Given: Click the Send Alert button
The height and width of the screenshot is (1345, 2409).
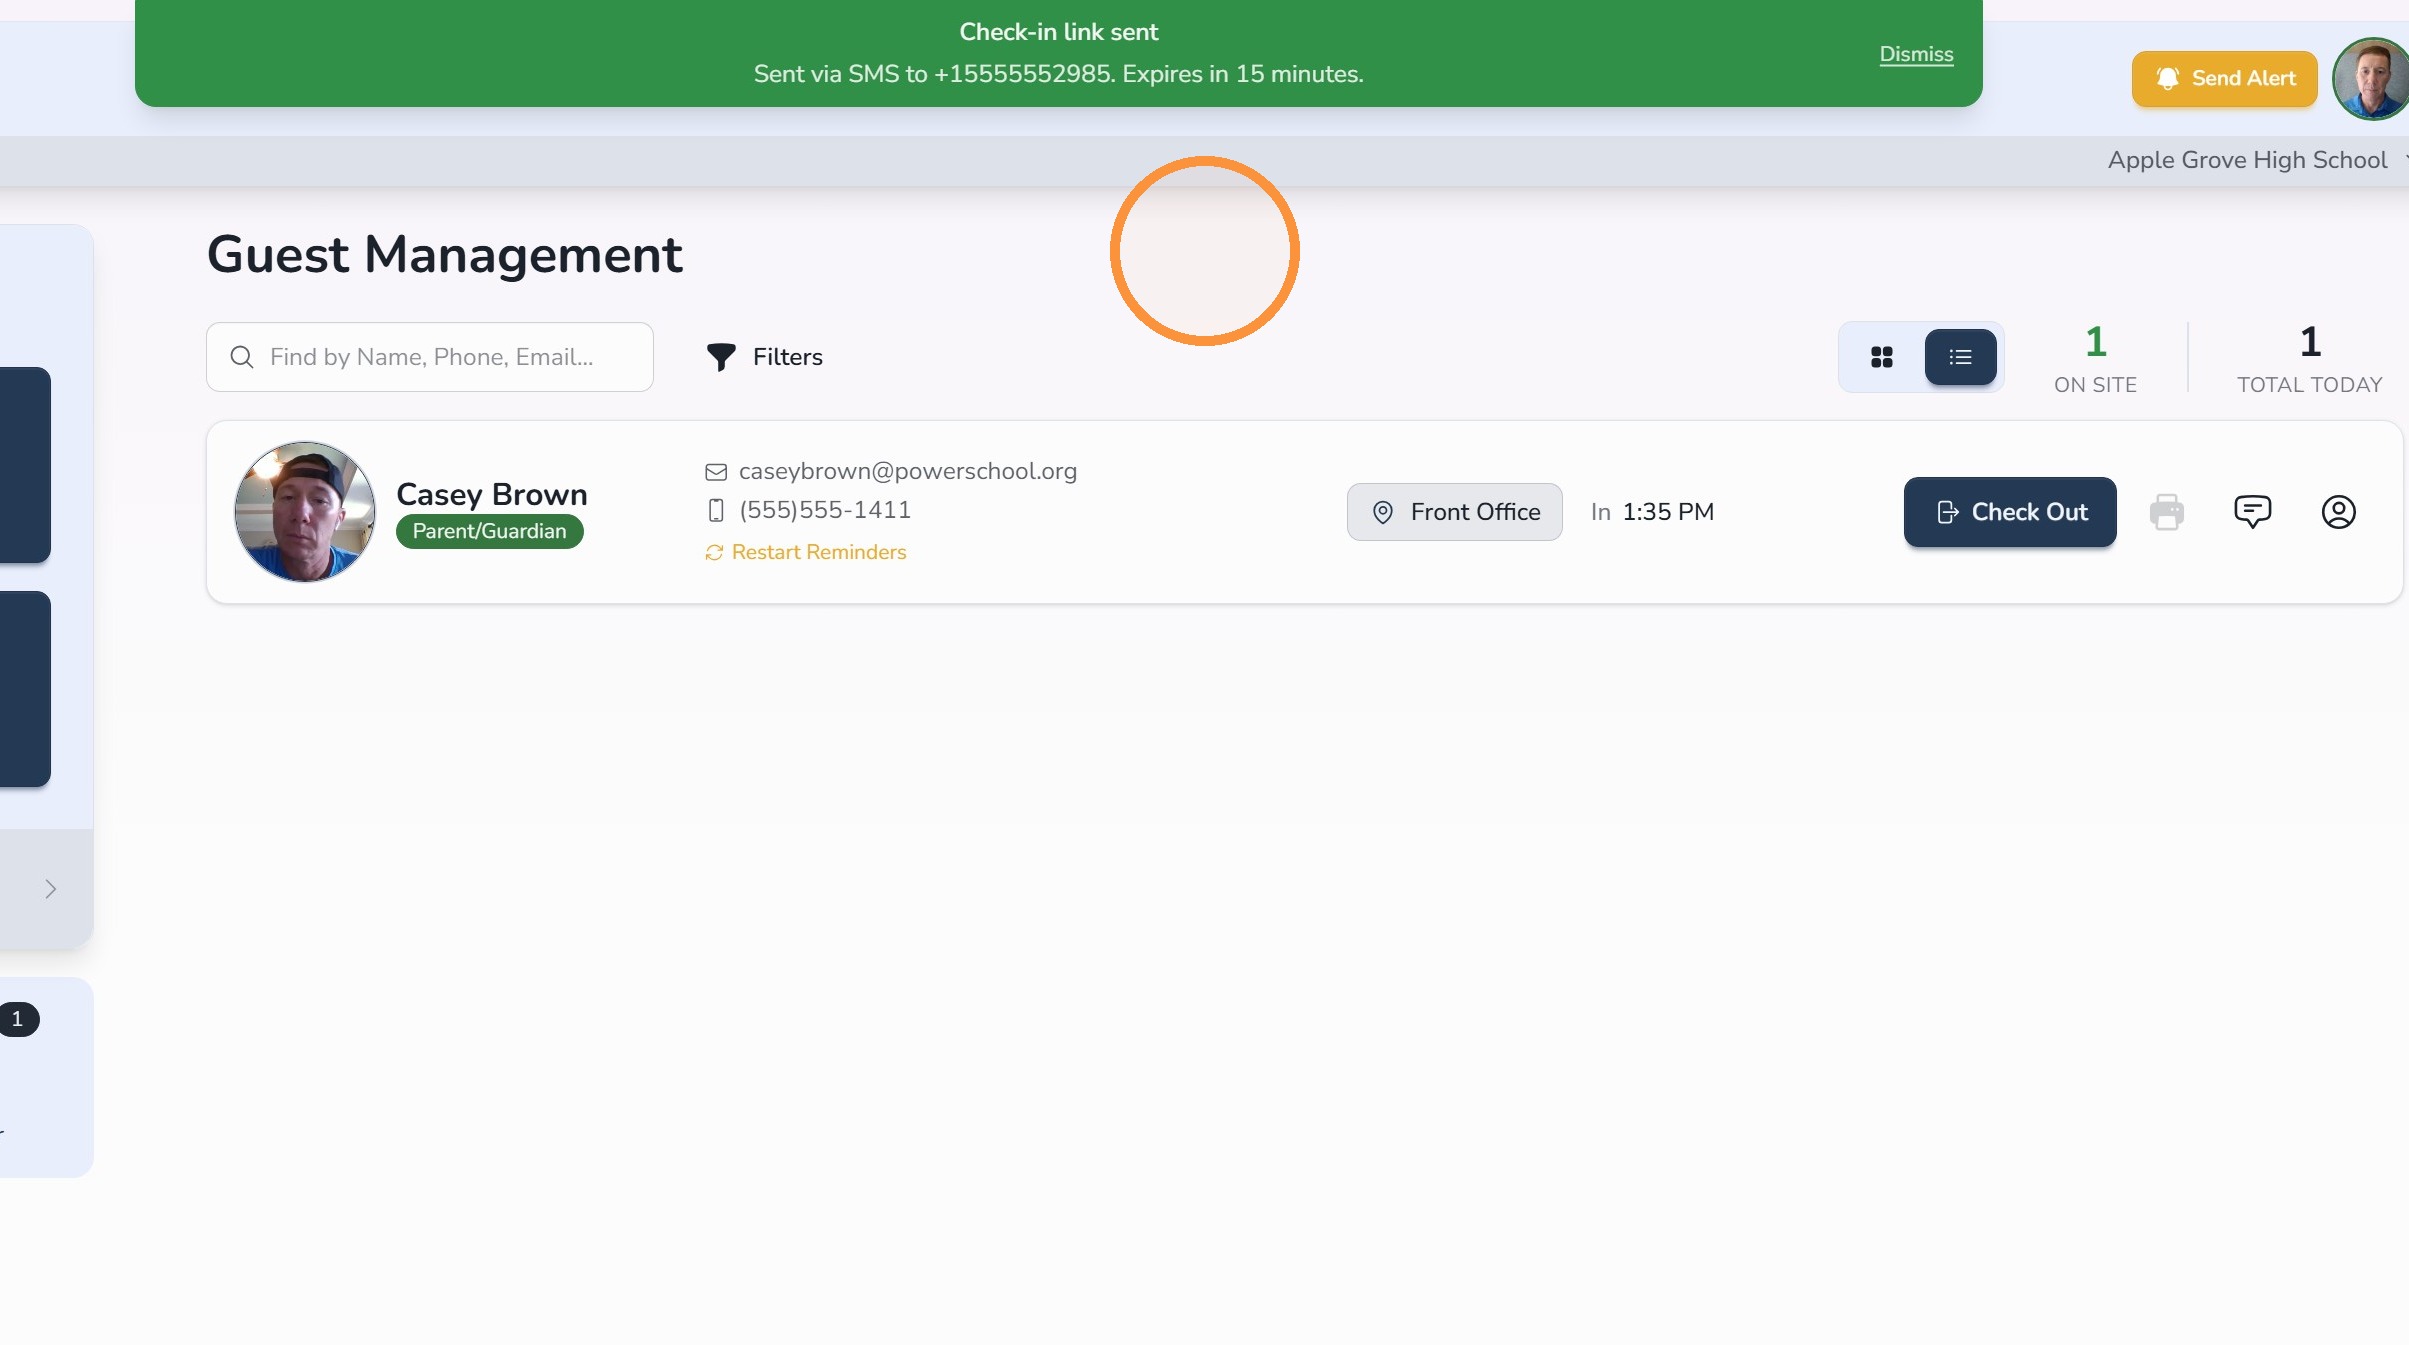Looking at the screenshot, I should (2224, 78).
